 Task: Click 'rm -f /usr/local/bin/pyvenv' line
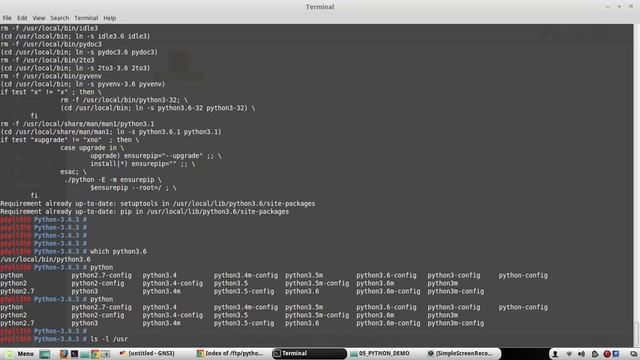coord(51,76)
